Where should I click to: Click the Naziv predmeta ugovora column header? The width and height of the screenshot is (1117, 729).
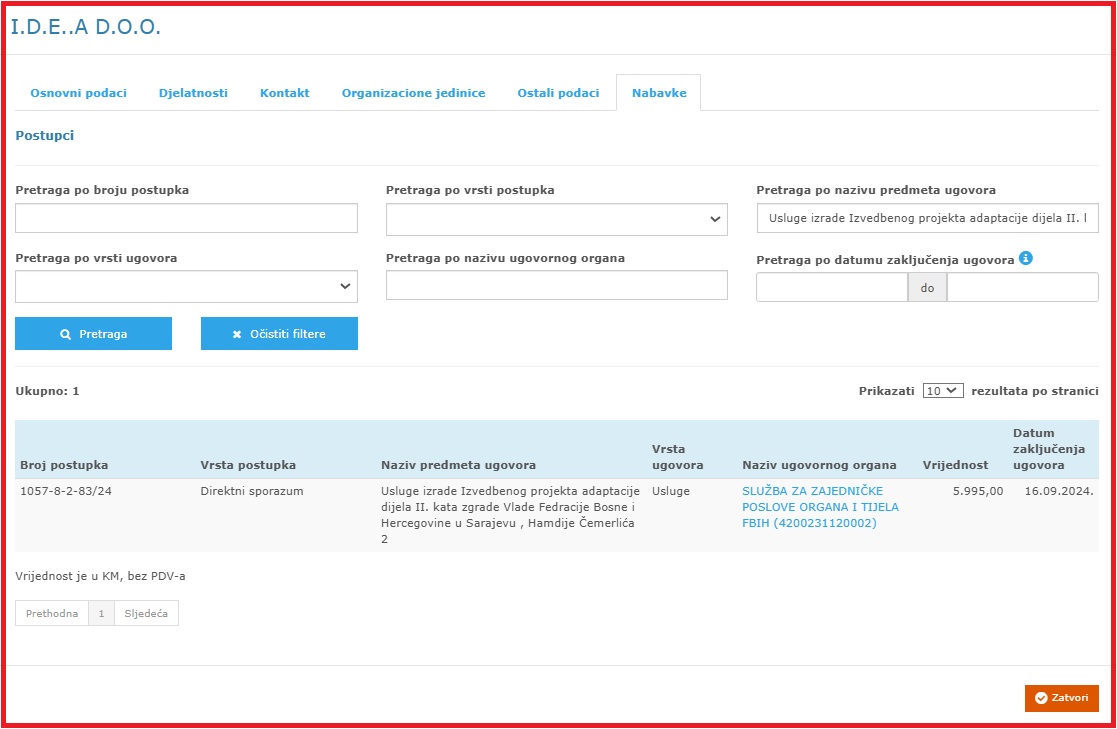click(458, 465)
